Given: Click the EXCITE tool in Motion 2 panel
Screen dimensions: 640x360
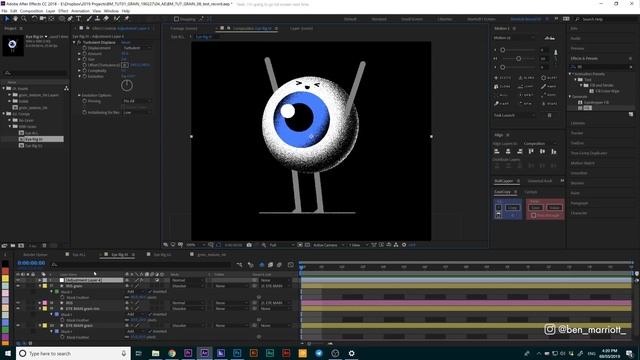Looking at the screenshot, I should 502,78.
